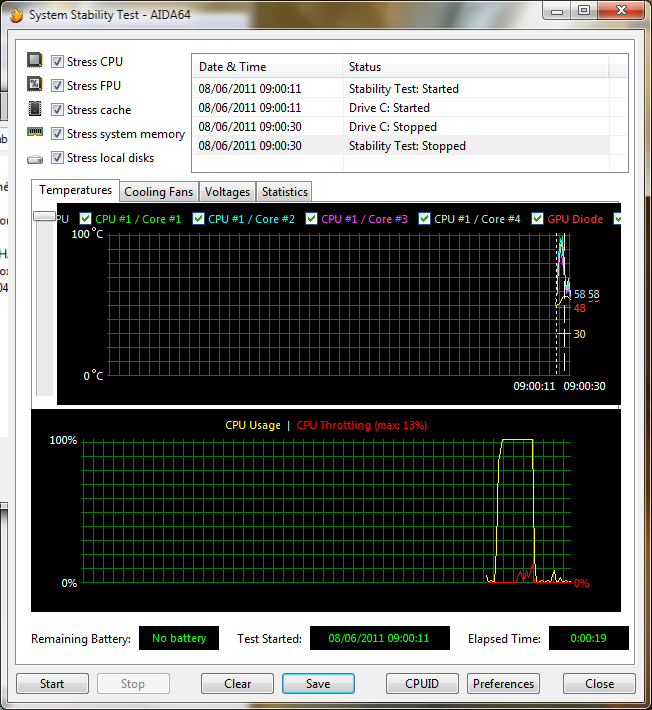Click the Clear button
This screenshot has width=652, height=710.
tap(237, 683)
